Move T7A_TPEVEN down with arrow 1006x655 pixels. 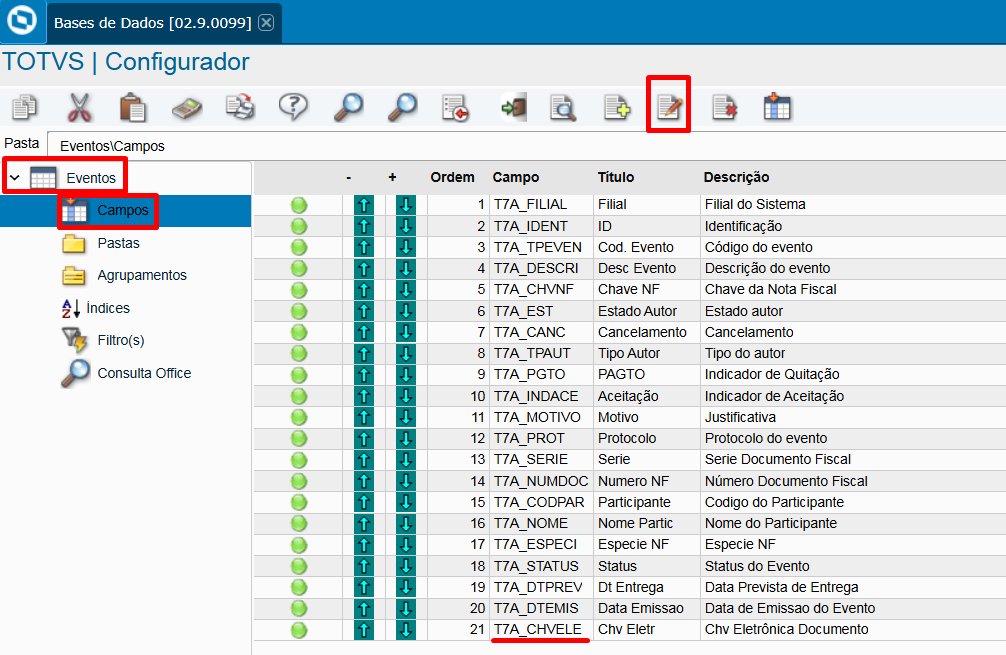click(x=405, y=247)
